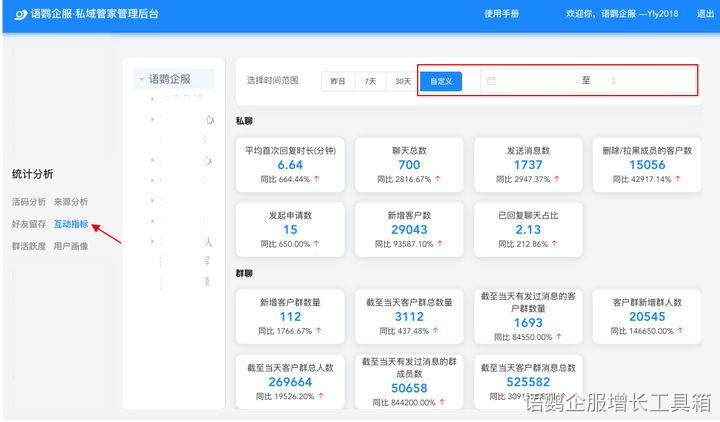
Task: Click the calendar icon in date range field
Action: 491,81
